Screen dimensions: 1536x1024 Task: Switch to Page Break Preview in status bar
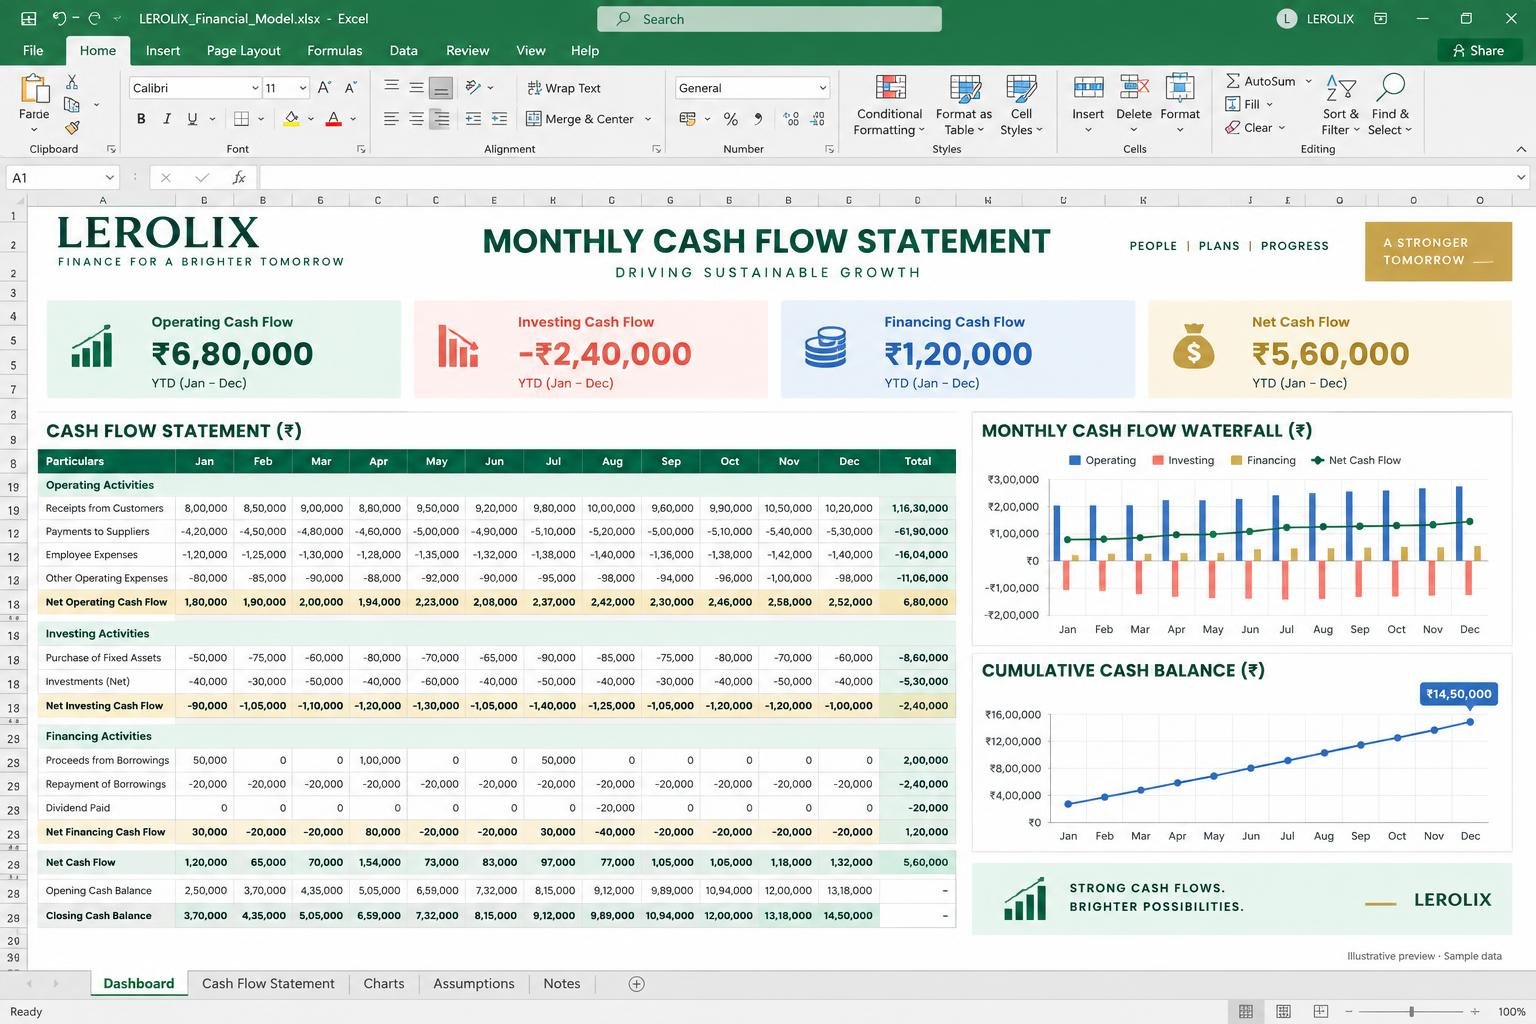point(1321,1012)
